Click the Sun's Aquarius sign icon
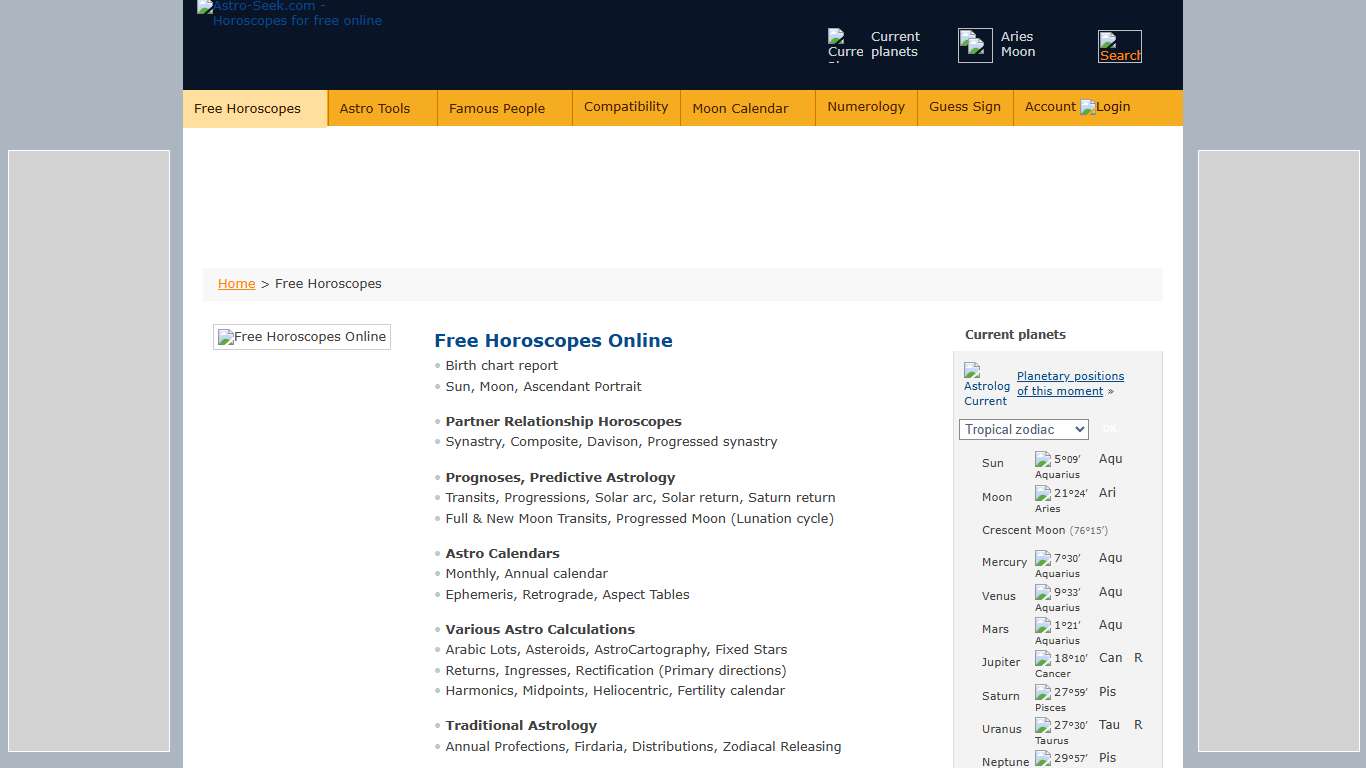This screenshot has width=1366, height=768. click(x=1043, y=460)
